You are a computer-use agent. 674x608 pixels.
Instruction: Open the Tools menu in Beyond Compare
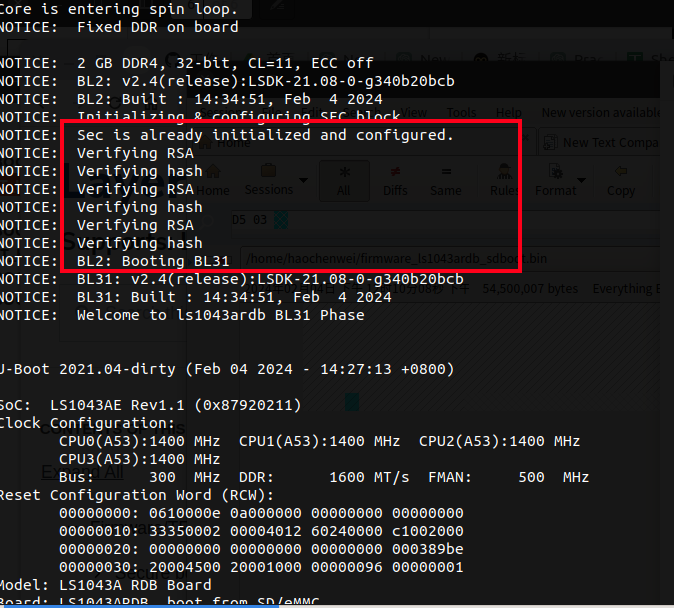tap(461, 113)
